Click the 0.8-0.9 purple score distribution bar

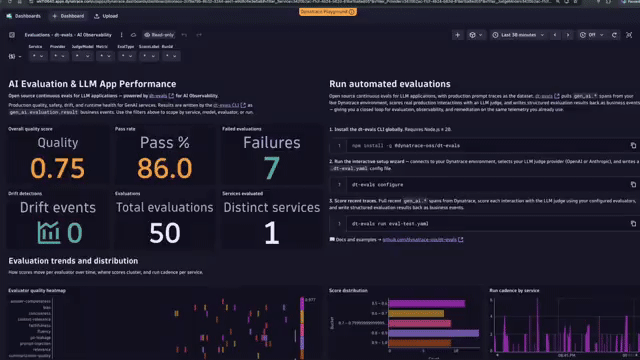click(433, 333)
